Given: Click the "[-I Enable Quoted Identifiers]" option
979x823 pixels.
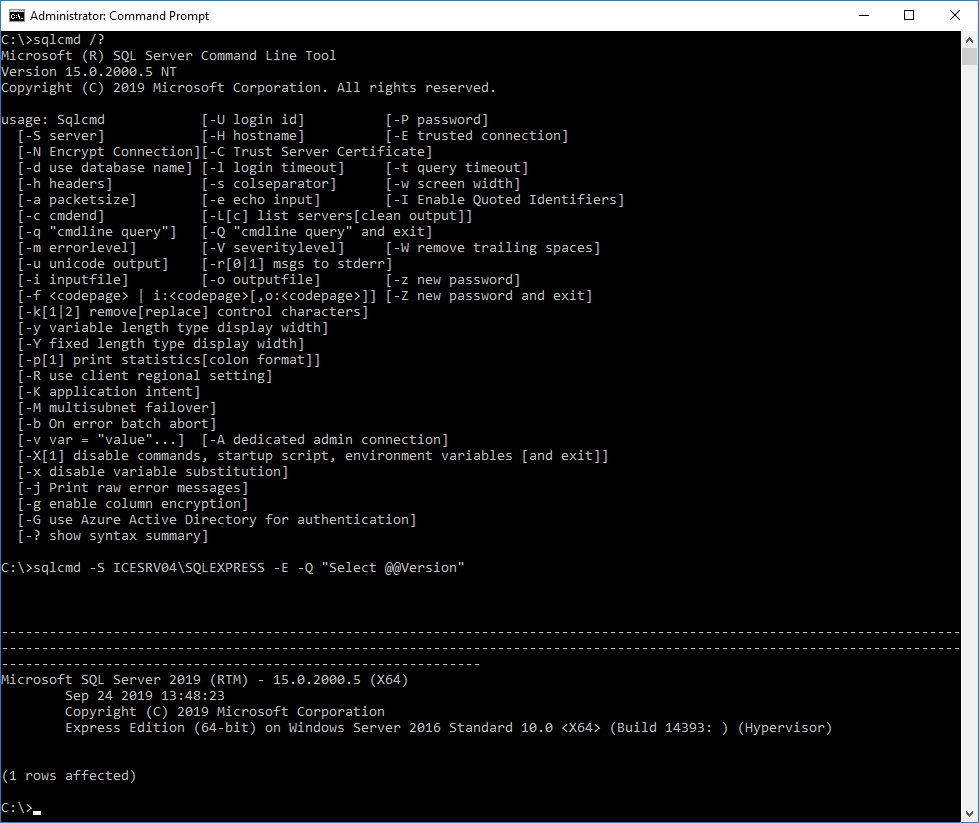Looking at the screenshot, I should point(505,200).
